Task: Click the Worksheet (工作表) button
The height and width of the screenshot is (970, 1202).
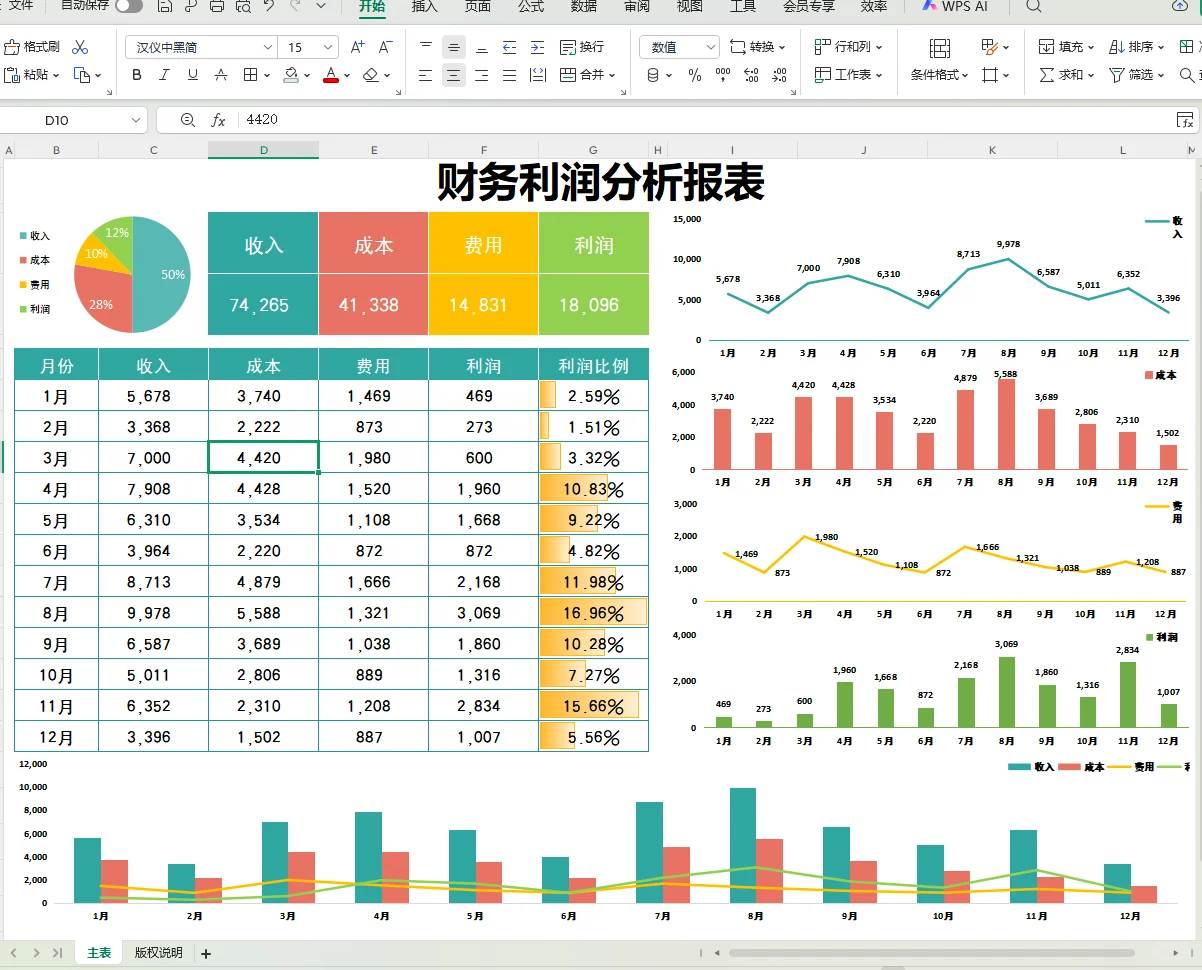Action: point(848,75)
